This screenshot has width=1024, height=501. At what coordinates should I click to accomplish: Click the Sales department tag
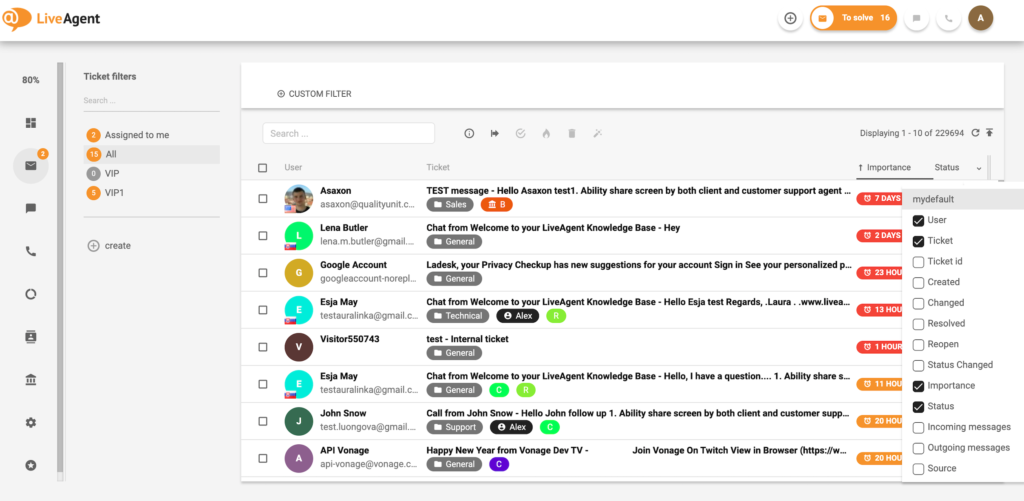click(x=451, y=204)
